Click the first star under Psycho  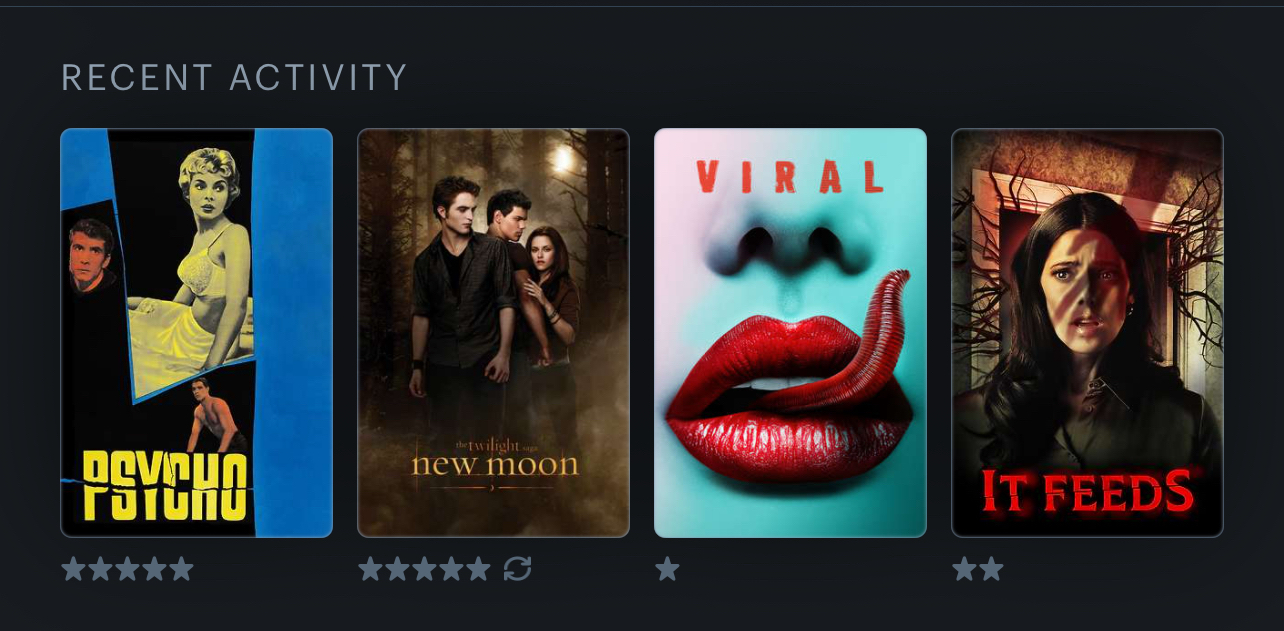pos(73,569)
